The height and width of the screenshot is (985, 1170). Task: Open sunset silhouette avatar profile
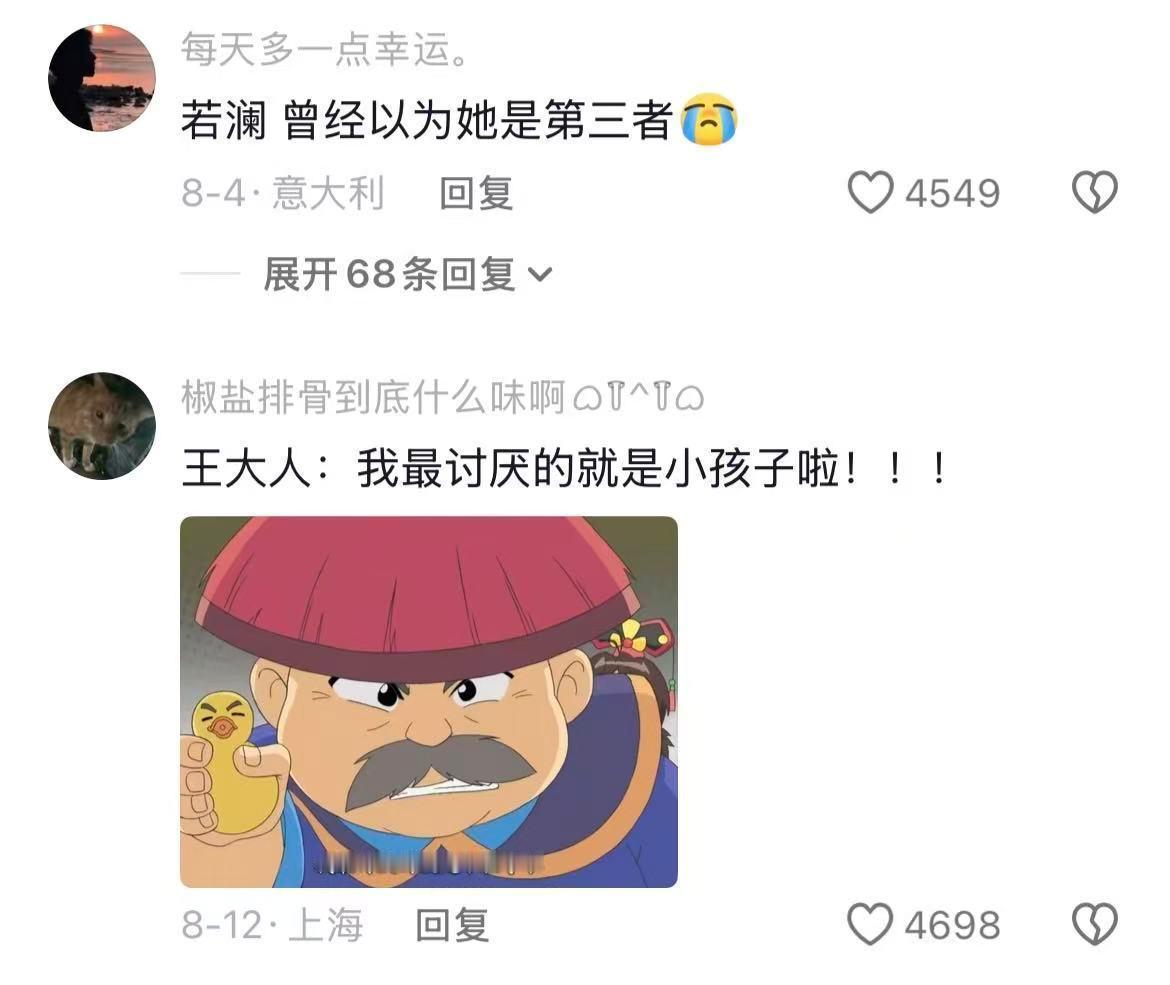(102, 78)
